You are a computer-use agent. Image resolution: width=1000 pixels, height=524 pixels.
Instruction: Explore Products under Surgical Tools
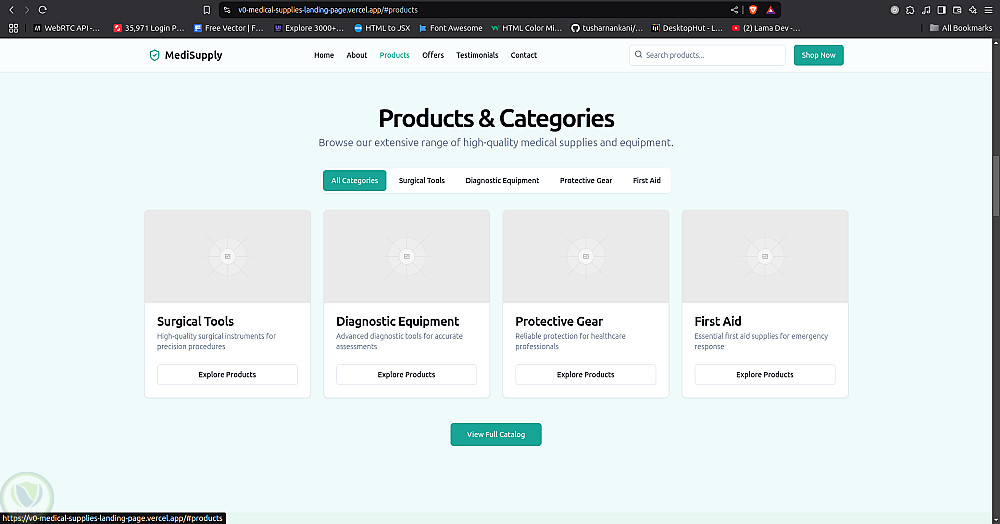click(x=228, y=374)
